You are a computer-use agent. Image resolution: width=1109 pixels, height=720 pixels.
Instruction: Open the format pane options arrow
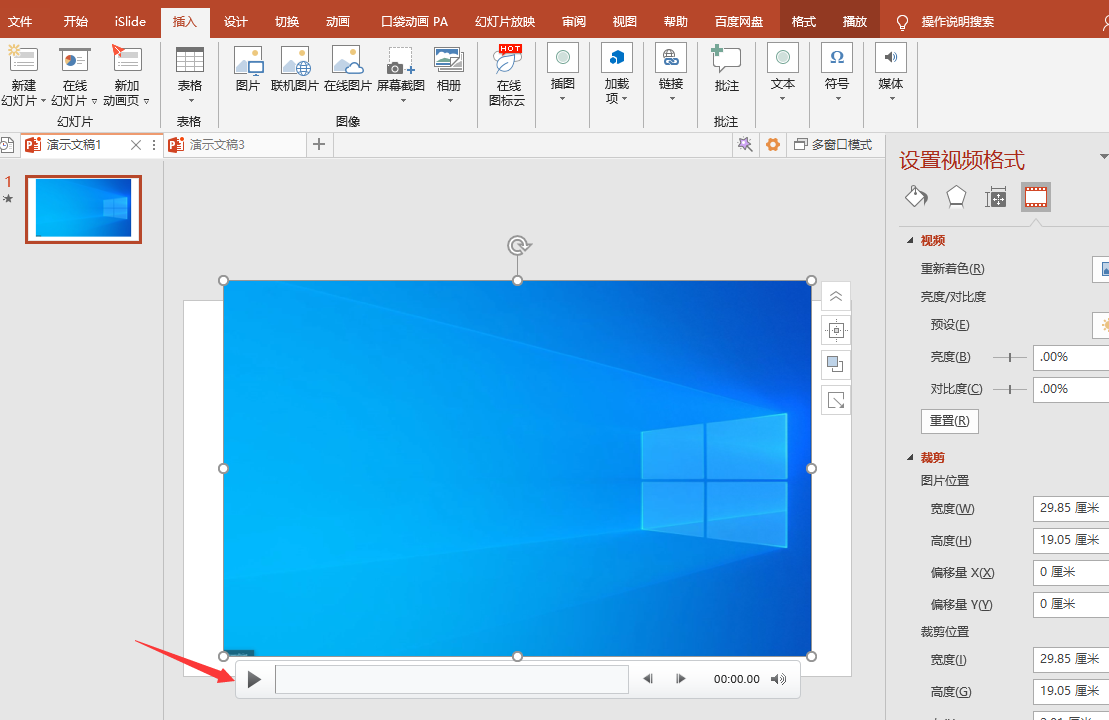[x=1103, y=156]
